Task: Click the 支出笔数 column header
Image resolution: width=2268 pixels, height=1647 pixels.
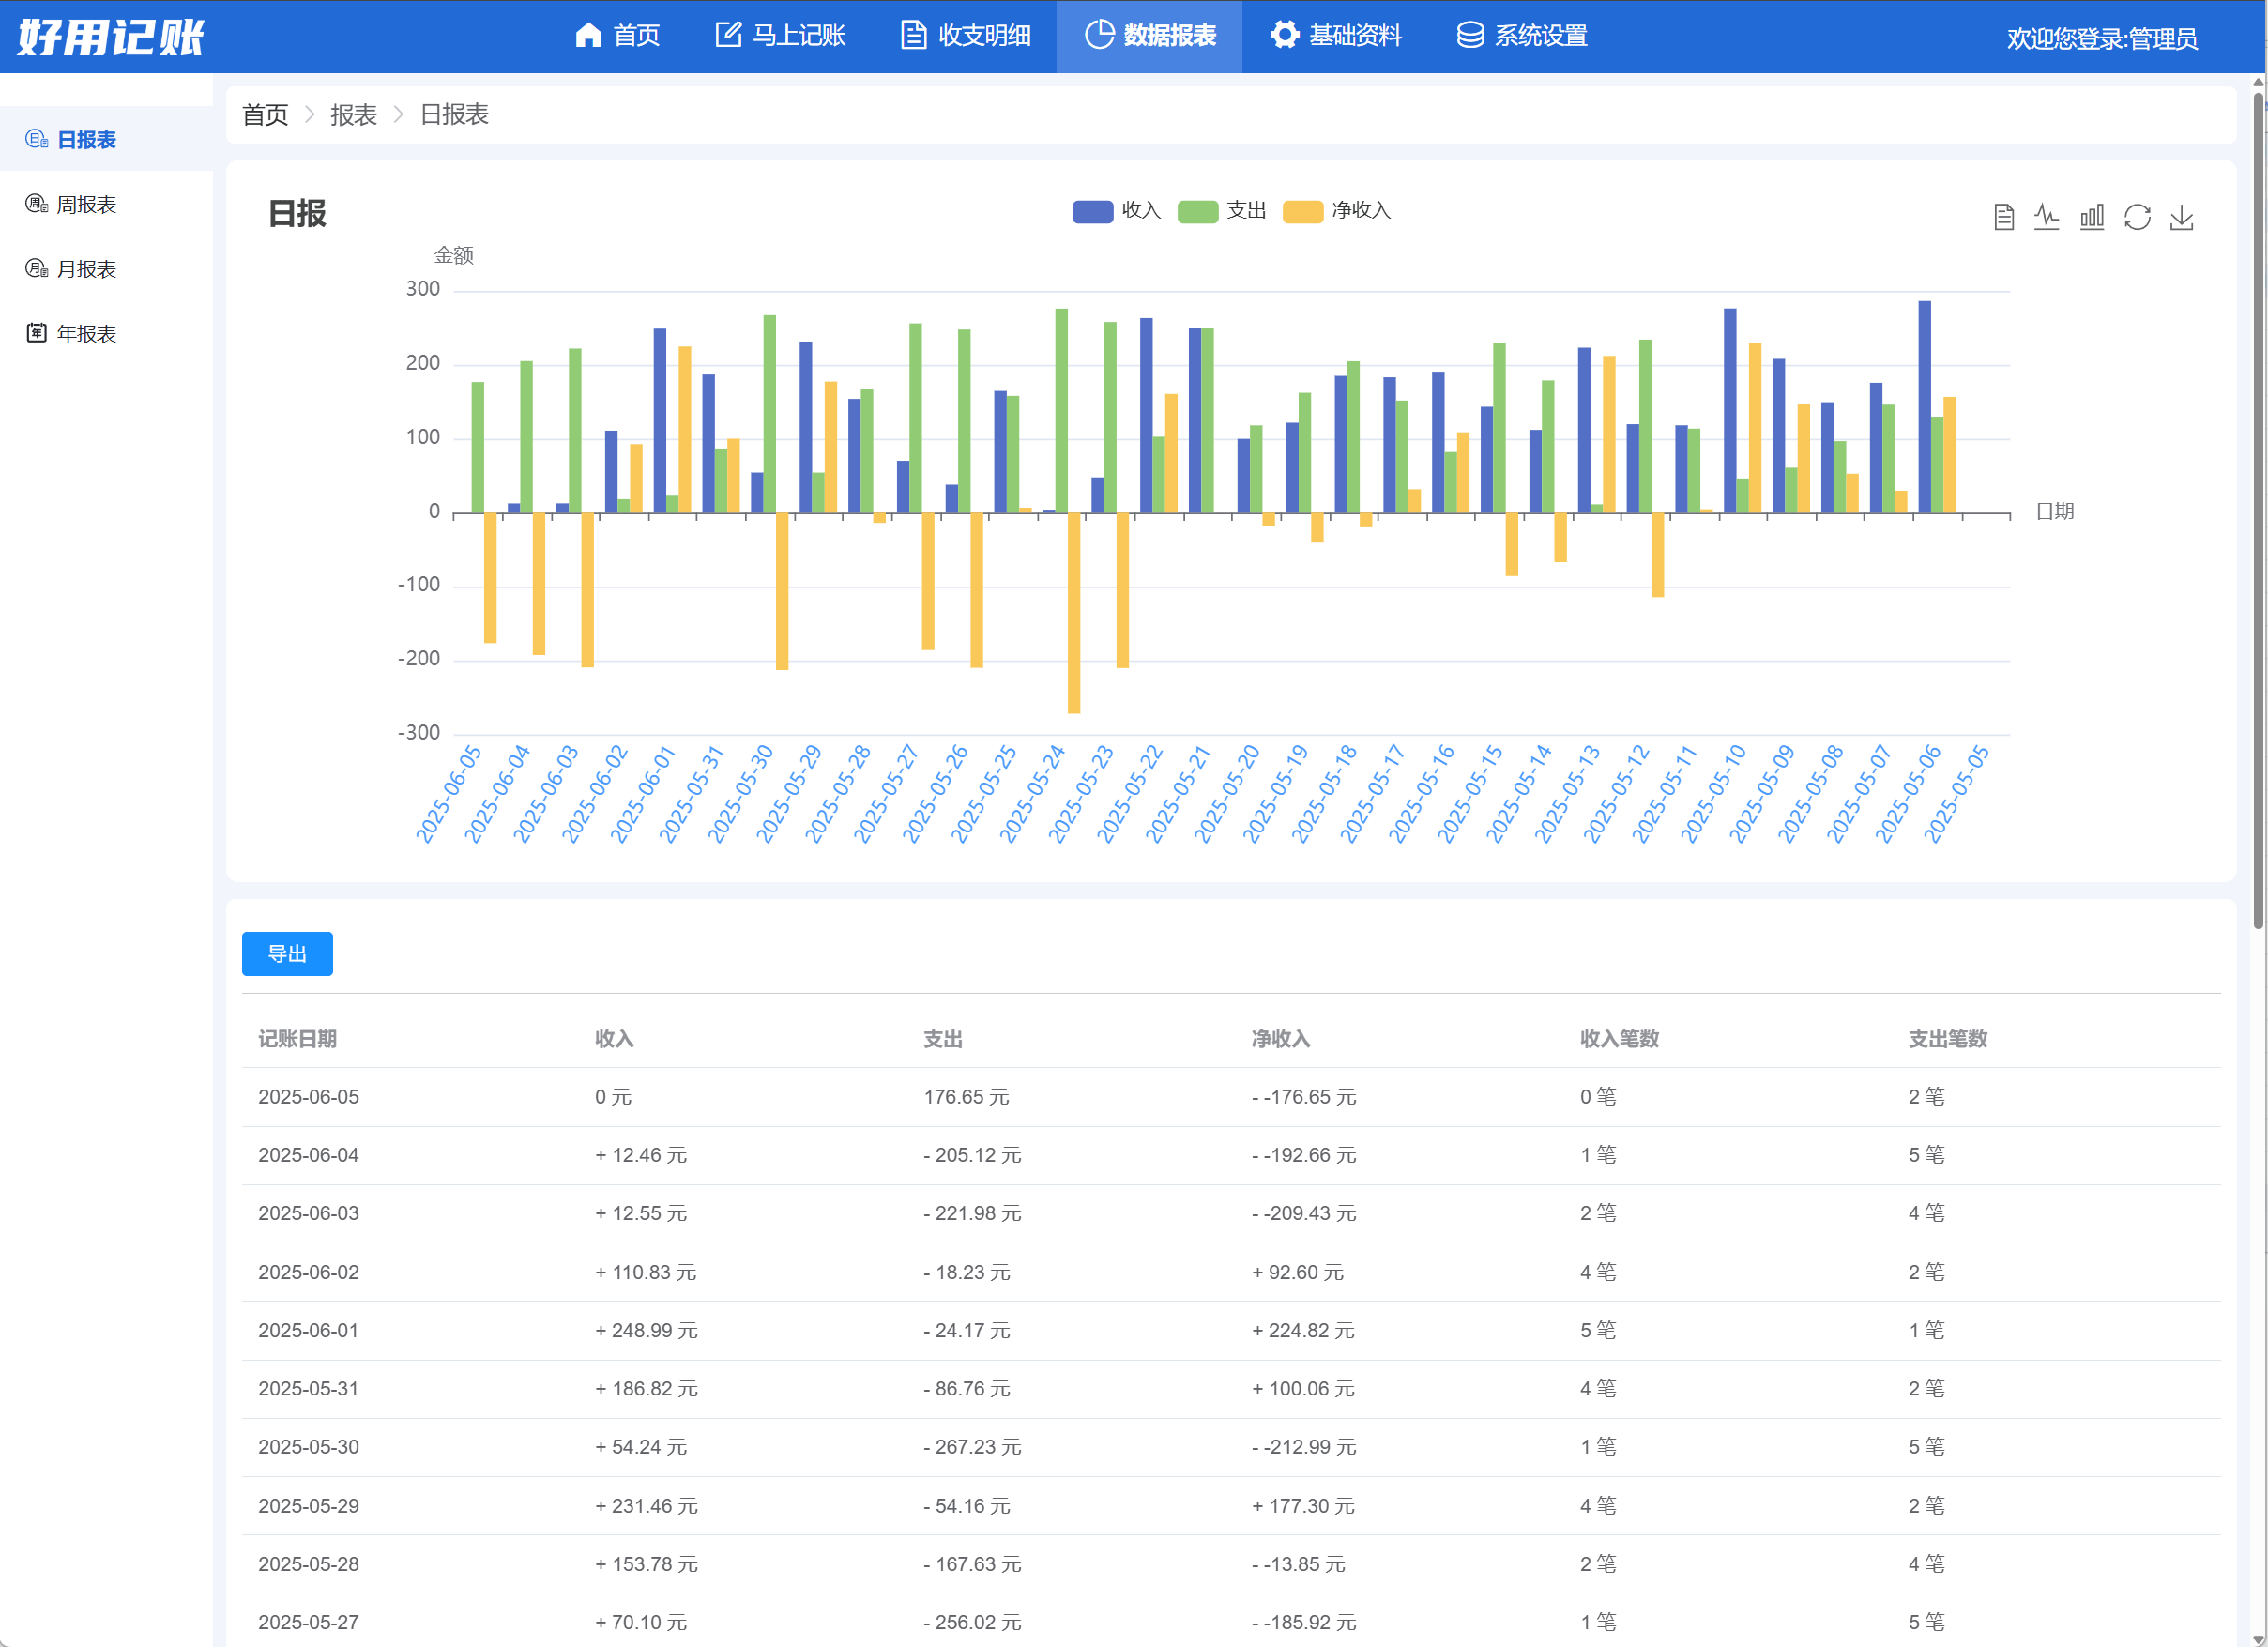Action: coord(1948,1039)
